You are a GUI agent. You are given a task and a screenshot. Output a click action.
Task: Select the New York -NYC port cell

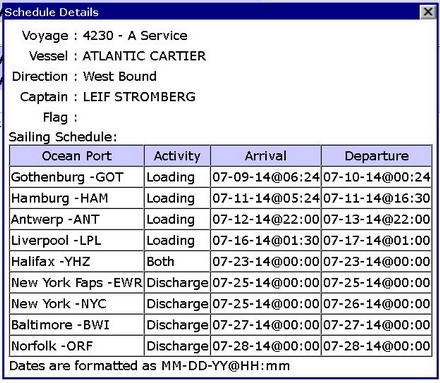click(77, 304)
